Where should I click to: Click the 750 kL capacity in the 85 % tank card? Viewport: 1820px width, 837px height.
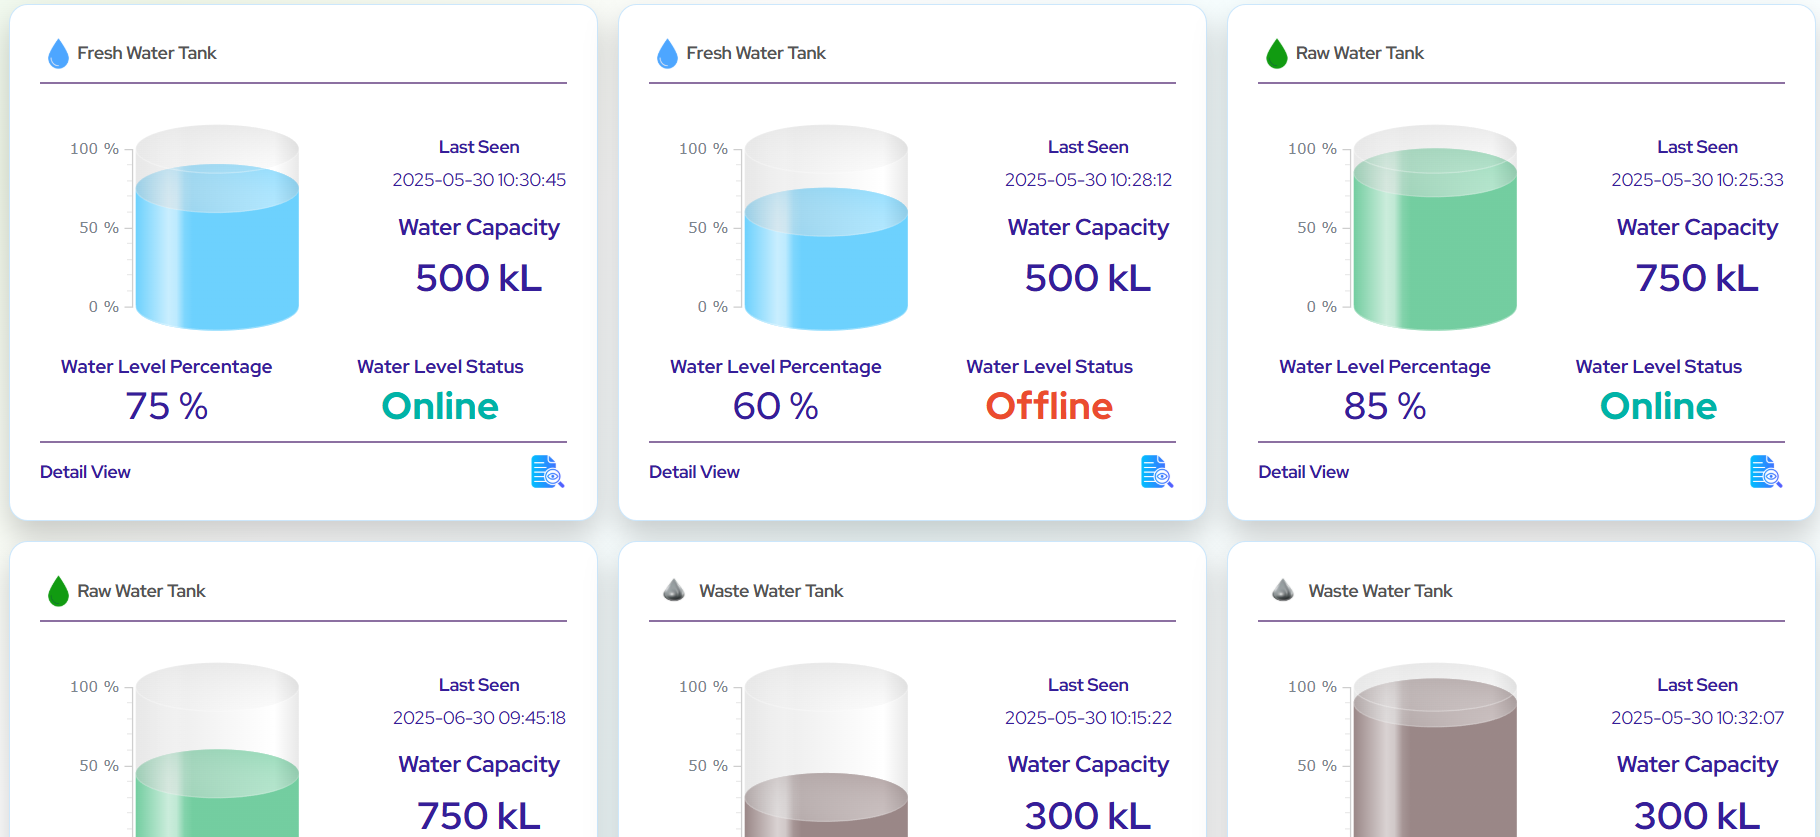[x=1697, y=278]
